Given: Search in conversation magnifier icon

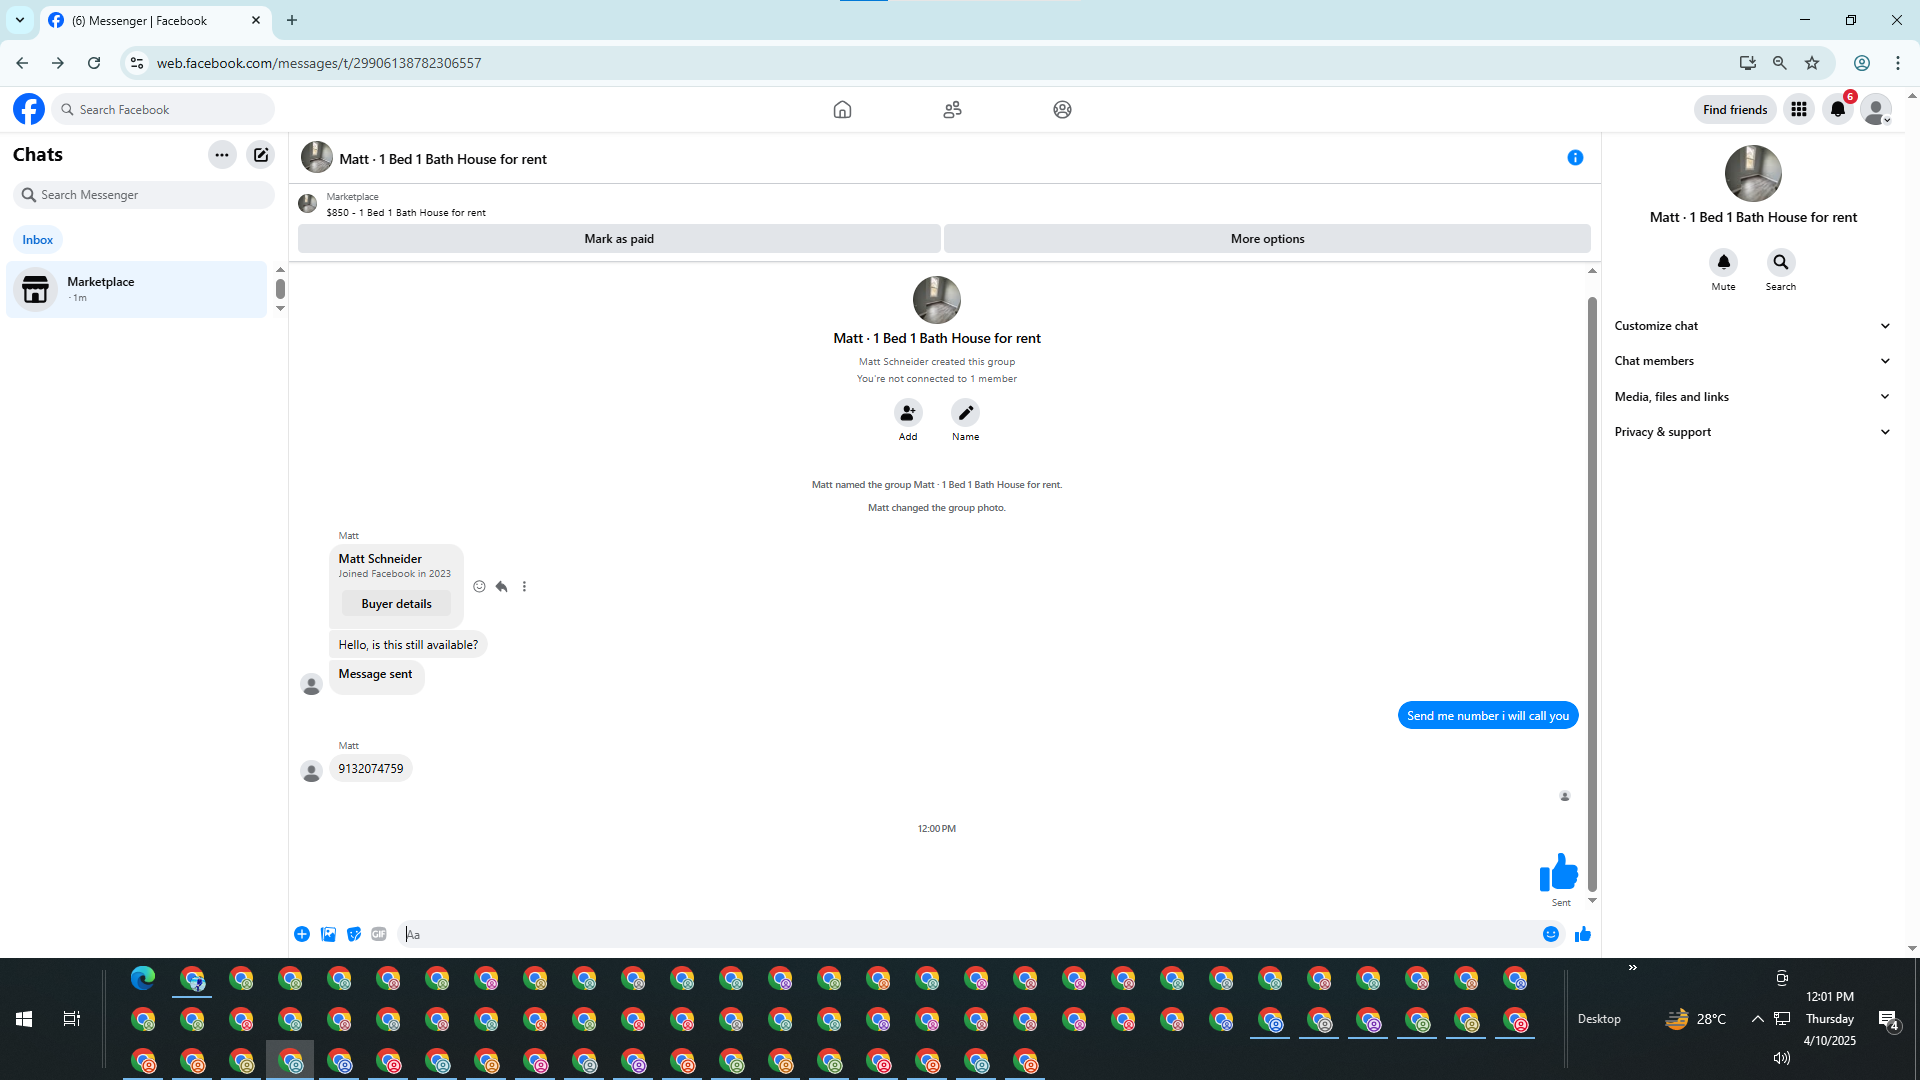Looking at the screenshot, I should (1780, 263).
